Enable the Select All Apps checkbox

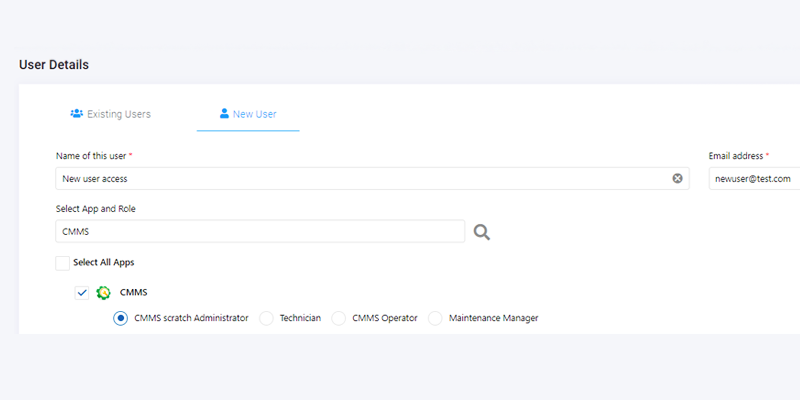[63, 263]
